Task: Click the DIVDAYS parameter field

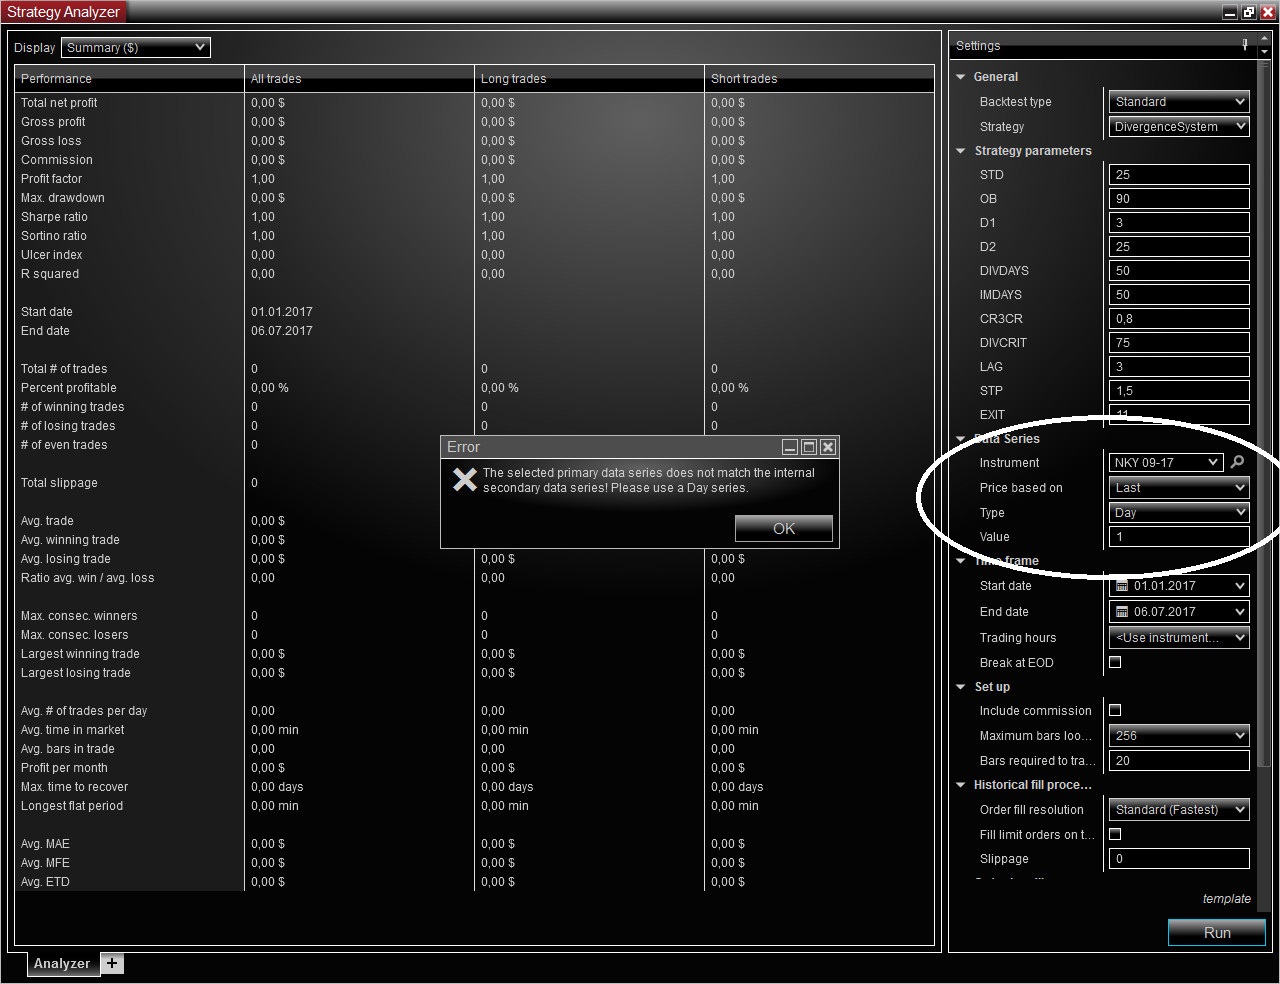Action: pos(1179,271)
